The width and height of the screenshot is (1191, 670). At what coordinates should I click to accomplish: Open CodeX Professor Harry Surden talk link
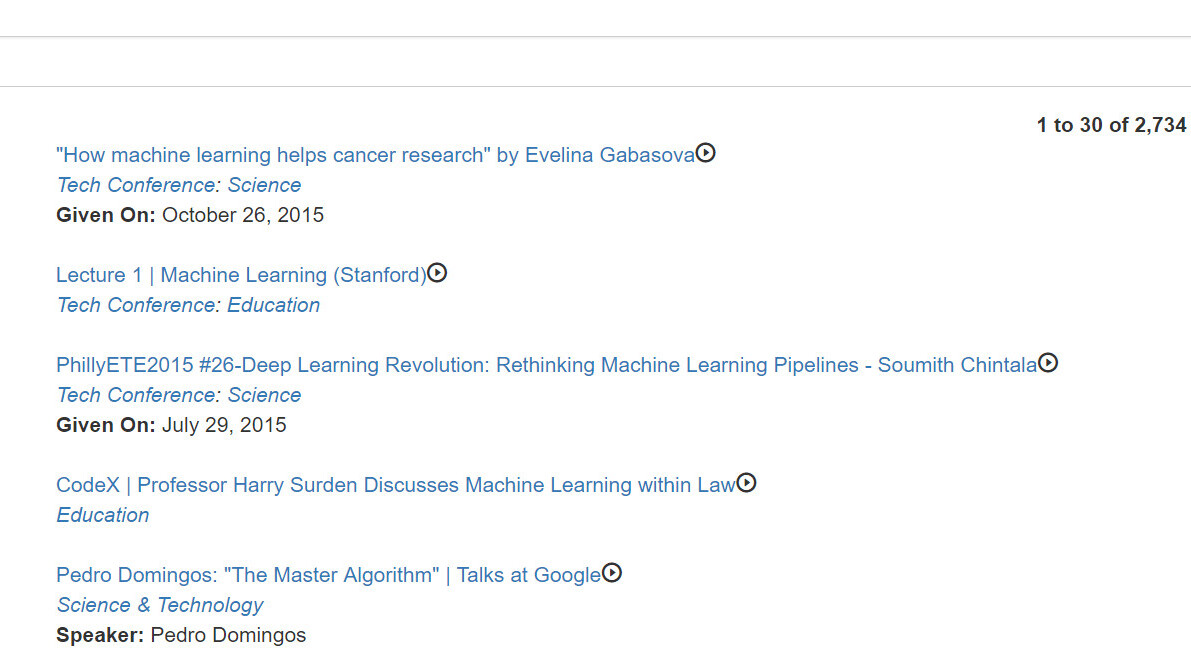[395, 485]
